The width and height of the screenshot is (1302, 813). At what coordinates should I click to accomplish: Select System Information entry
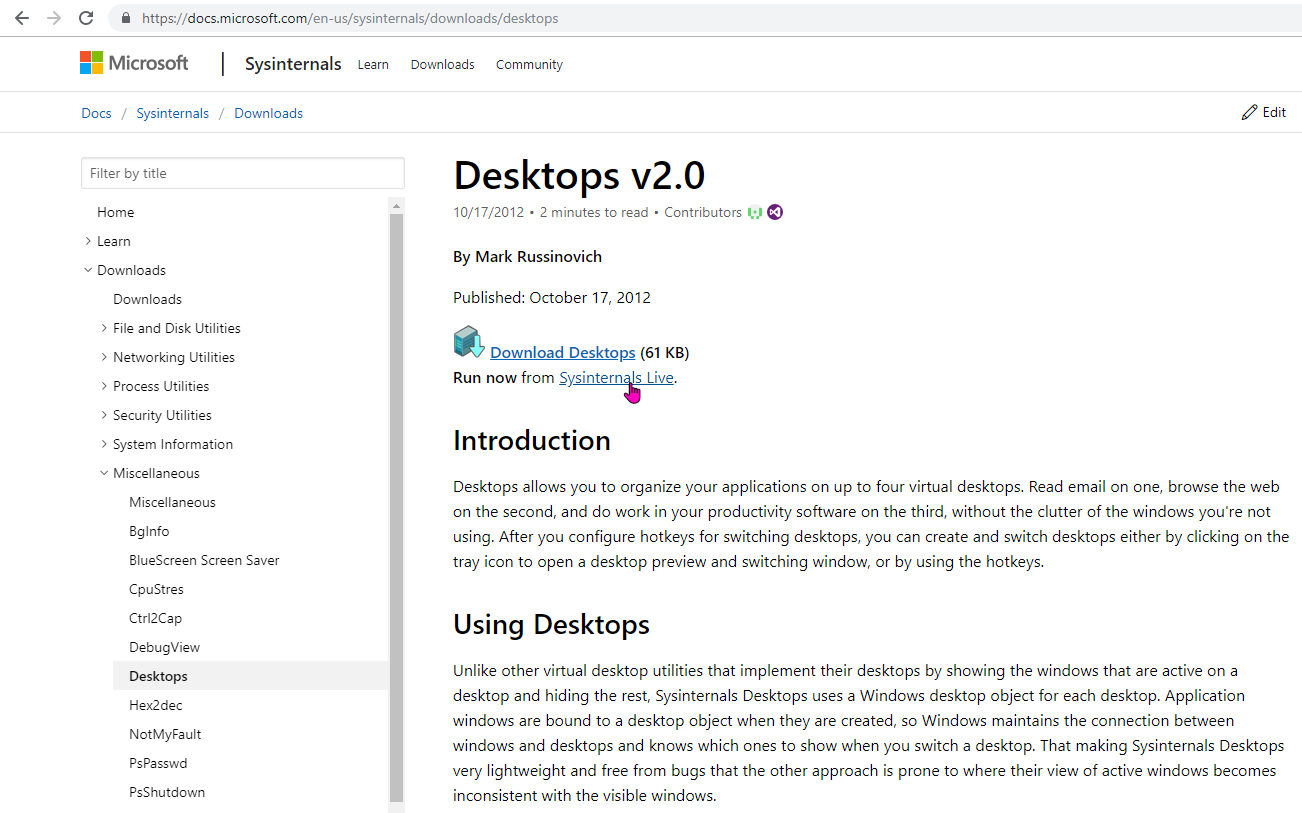click(x=173, y=444)
